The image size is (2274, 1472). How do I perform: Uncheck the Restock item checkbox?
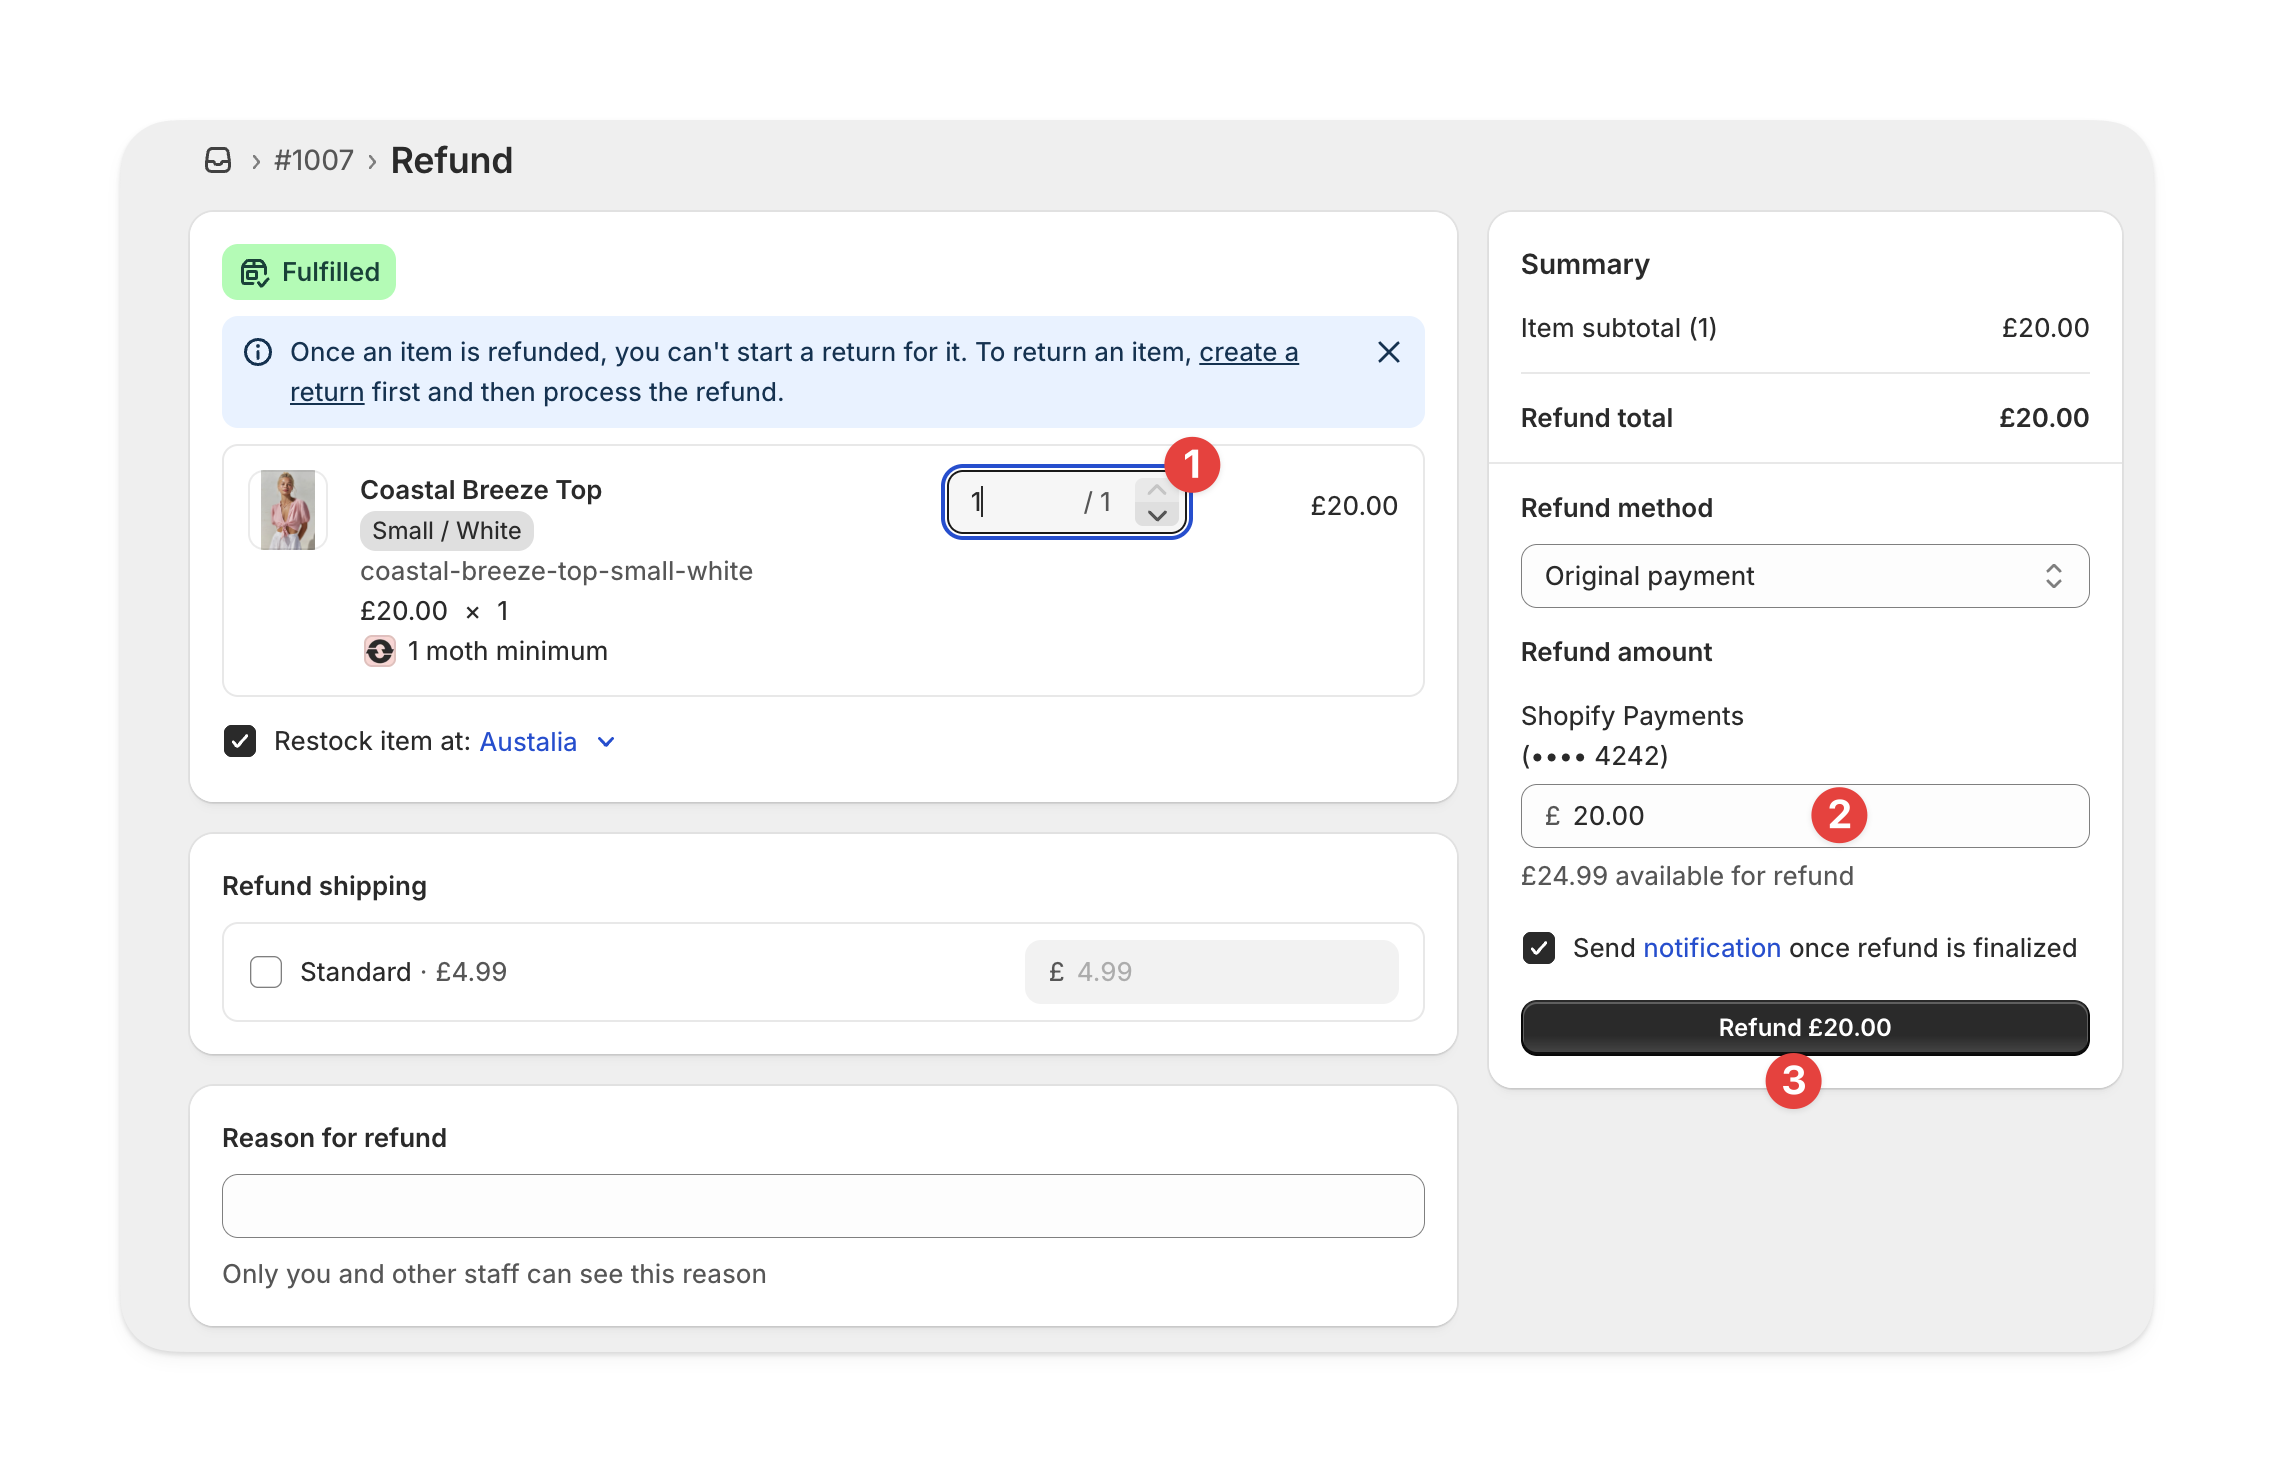coord(240,741)
